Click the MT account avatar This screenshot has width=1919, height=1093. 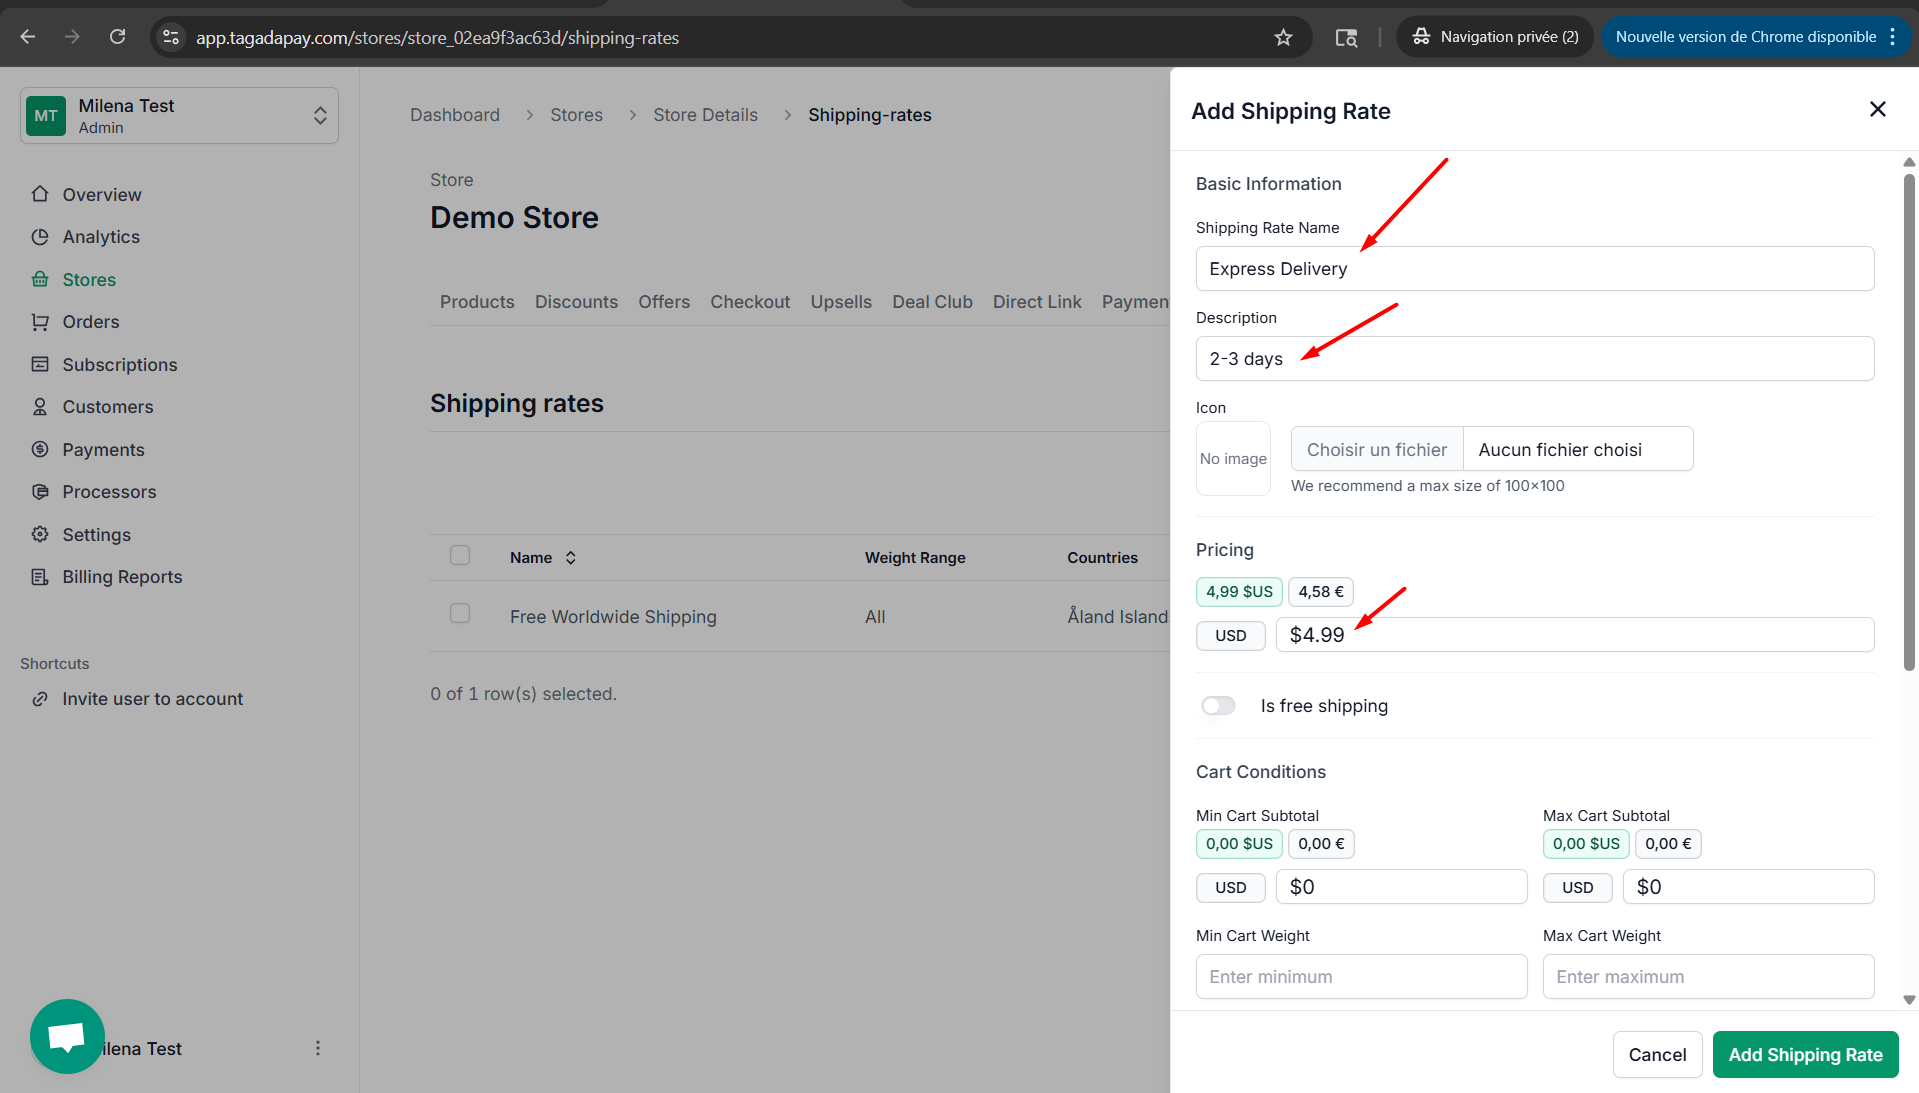tap(46, 116)
